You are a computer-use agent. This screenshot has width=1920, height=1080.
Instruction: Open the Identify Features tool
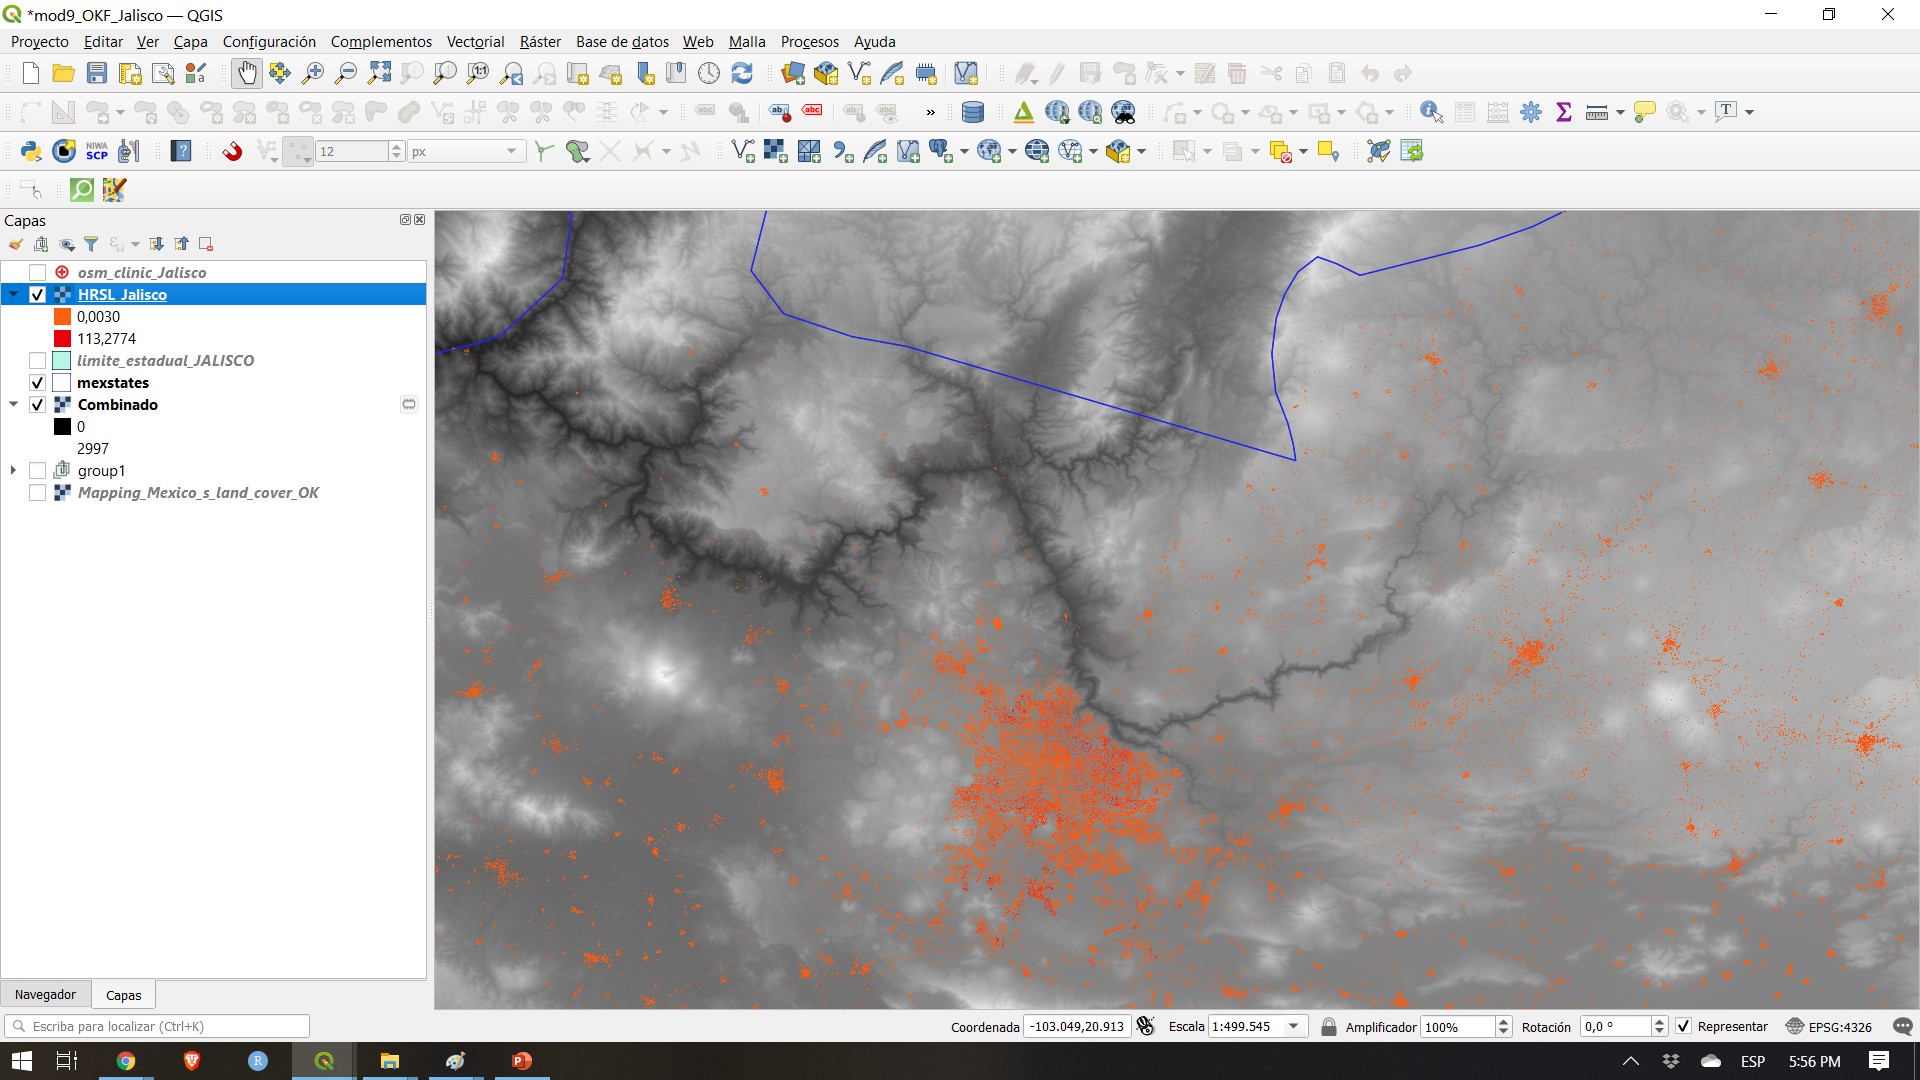point(1432,112)
